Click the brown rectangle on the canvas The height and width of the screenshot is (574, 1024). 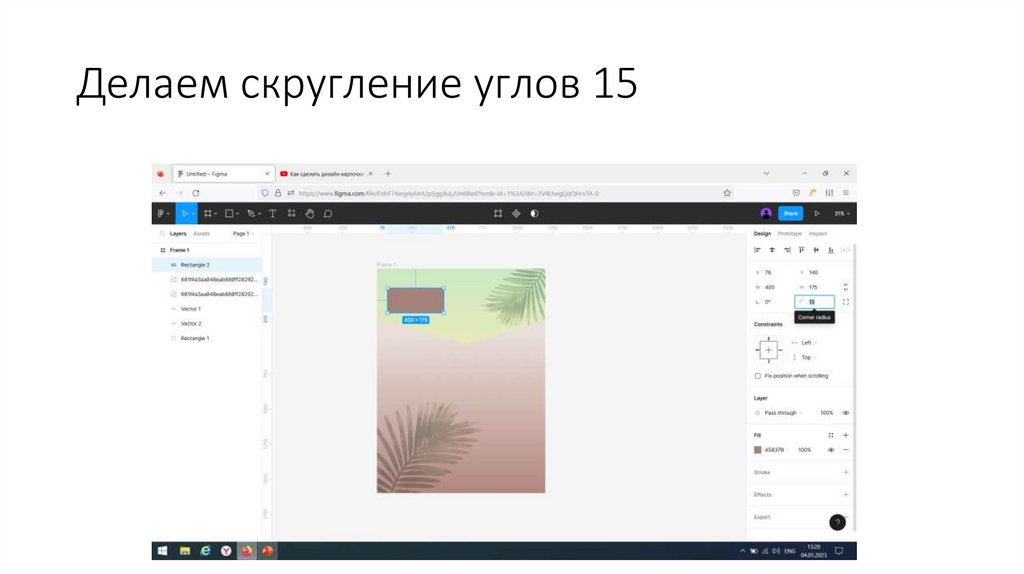pos(415,300)
